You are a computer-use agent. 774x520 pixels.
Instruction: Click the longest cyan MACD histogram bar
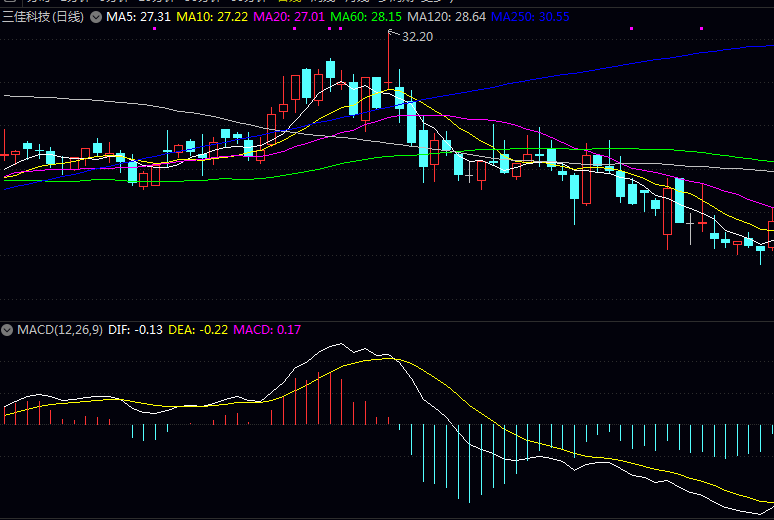(x=468, y=462)
